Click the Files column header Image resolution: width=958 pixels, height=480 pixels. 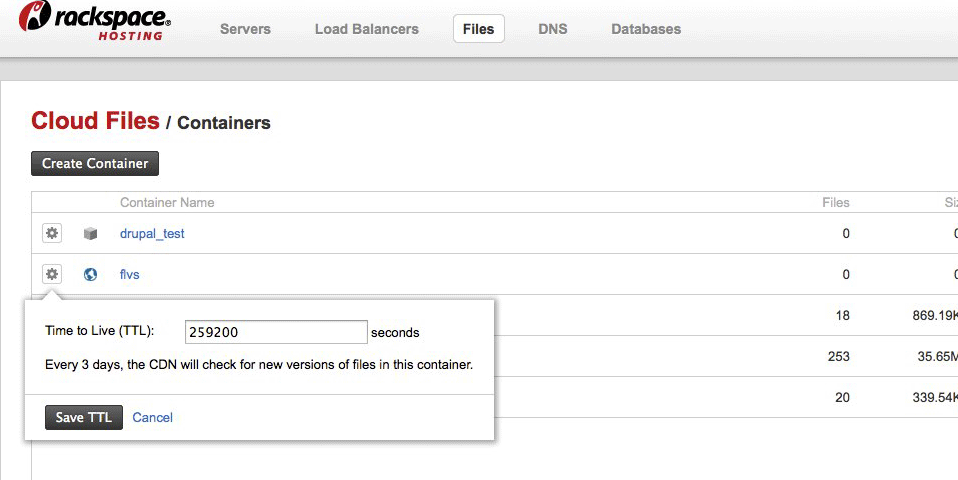[836, 202]
